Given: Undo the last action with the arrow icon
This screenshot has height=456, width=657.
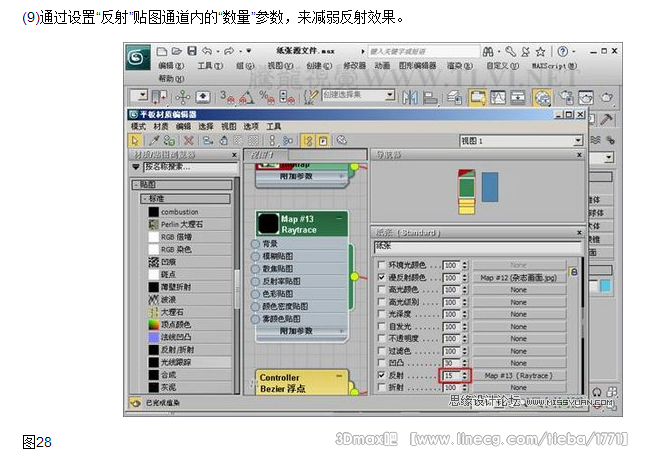Looking at the screenshot, I should point(207,51).
